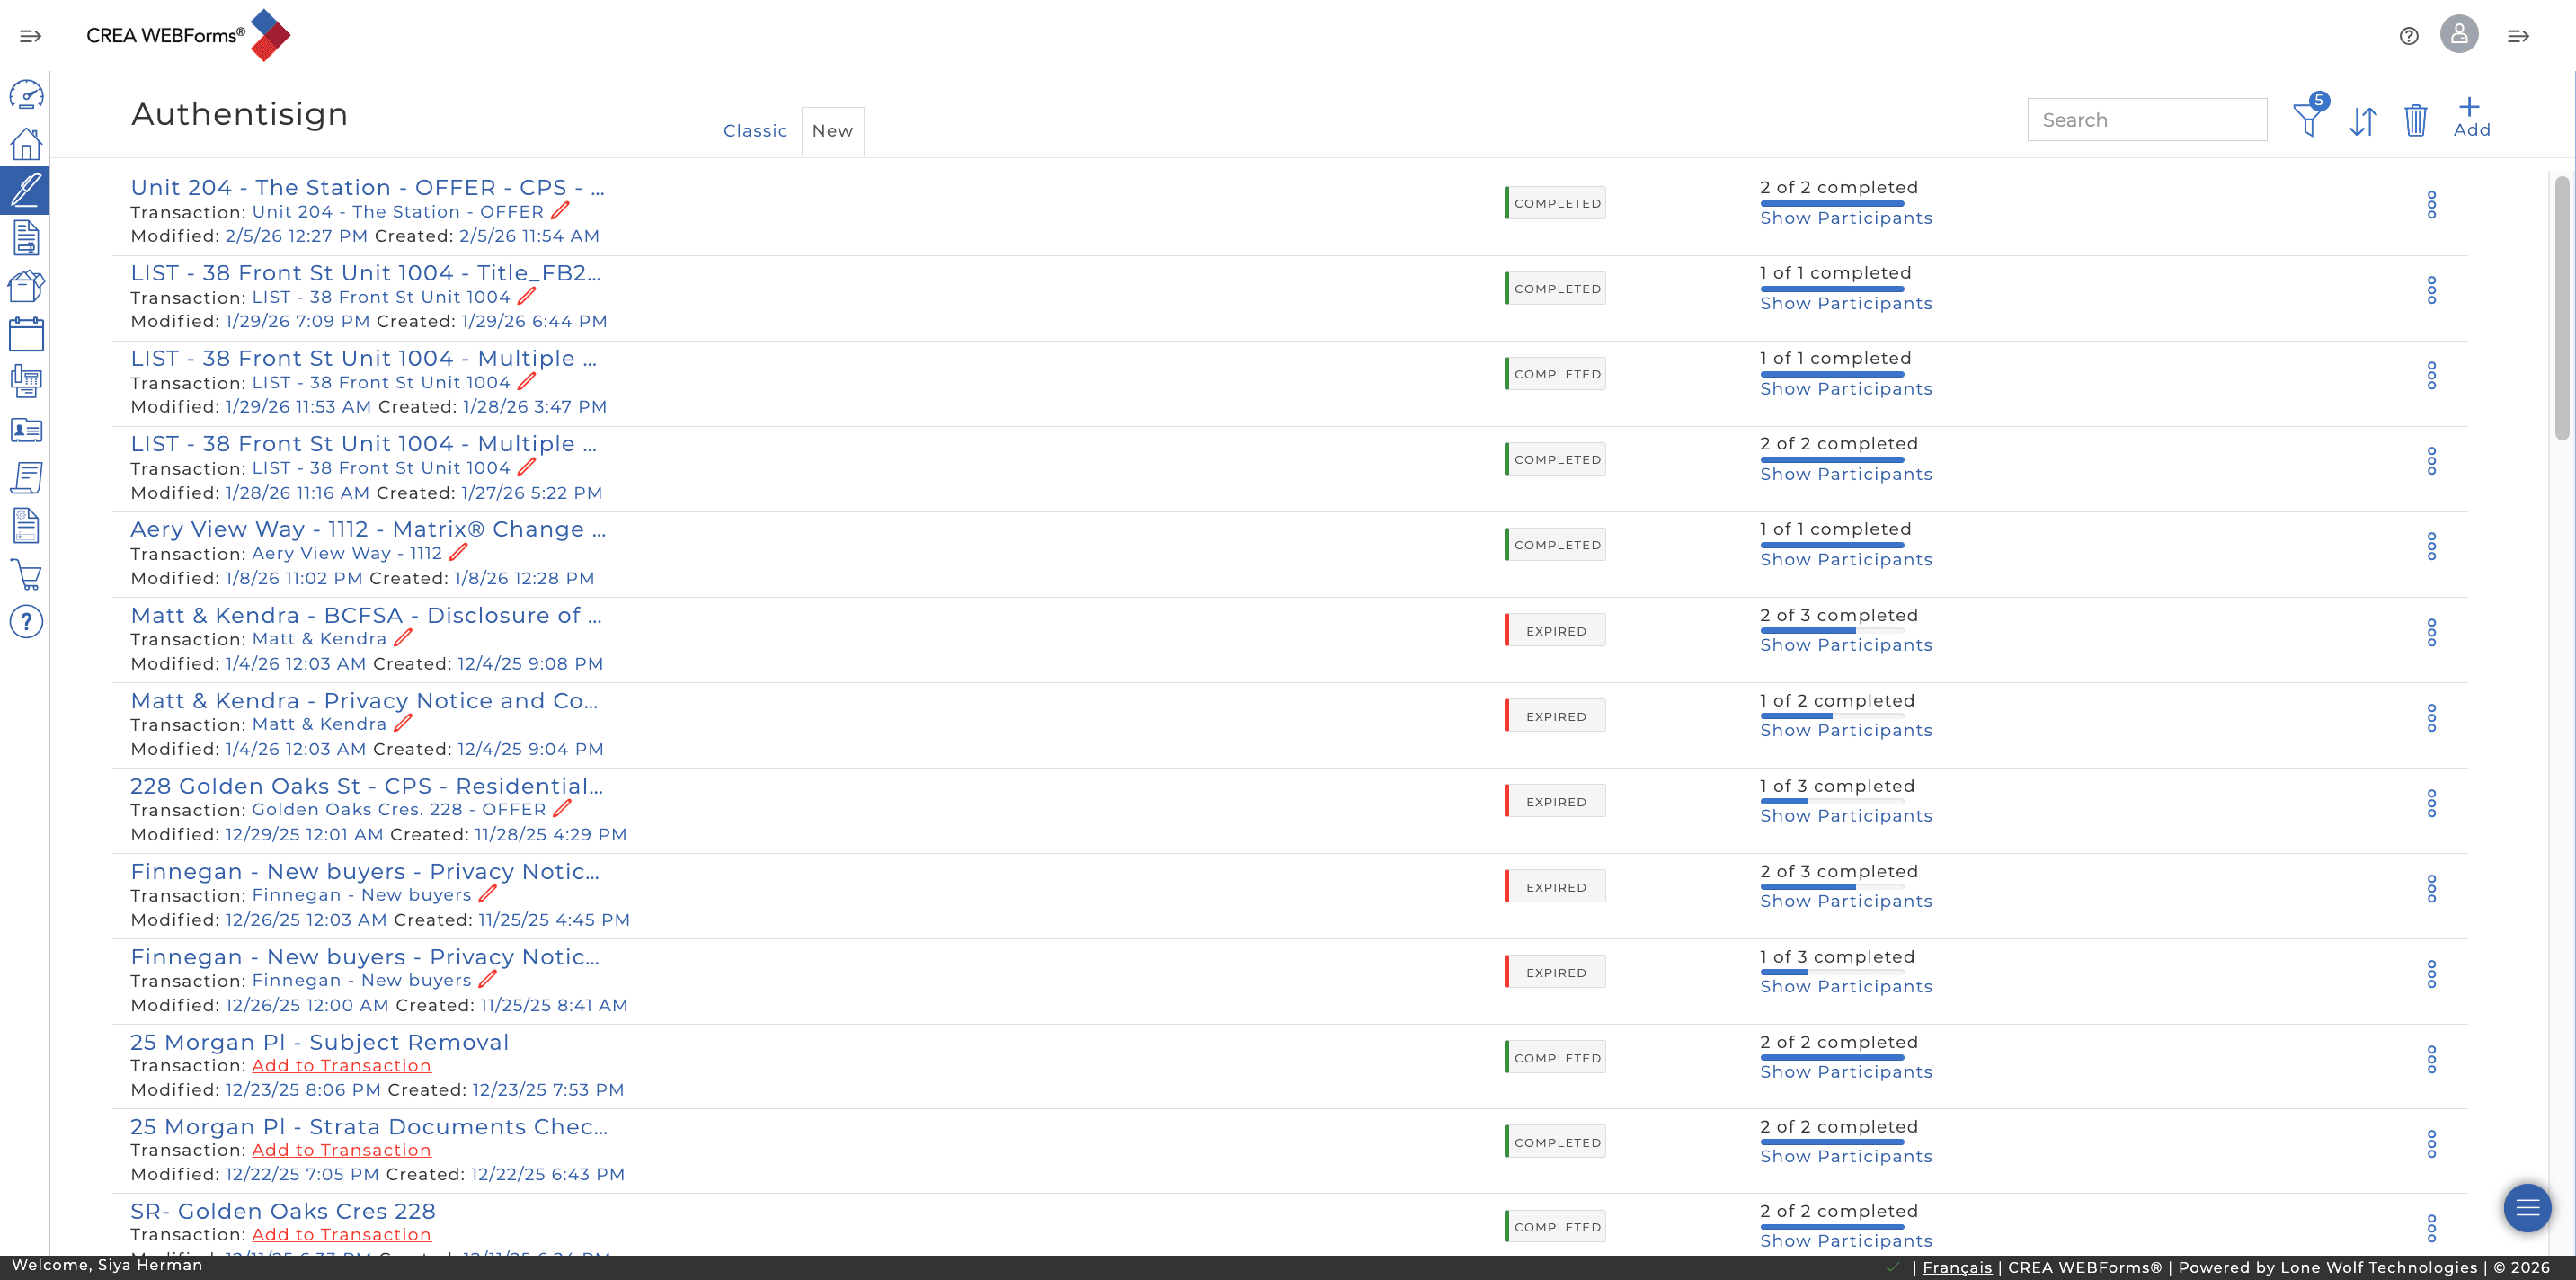Screen dimensions: 2576x1280
Task: Expand the left menu arrow icon
Action: point(31,36)
